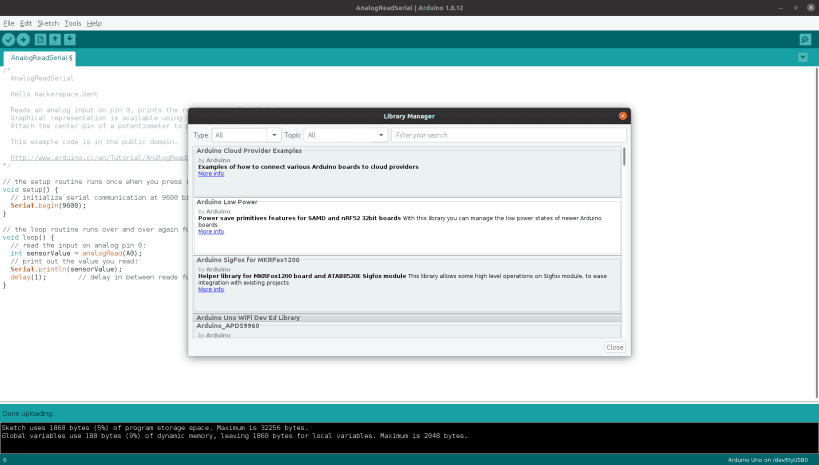Click the Library Manager title bar text
The height and width of the screenshot is (465, 819).
(x=409, y=116)
